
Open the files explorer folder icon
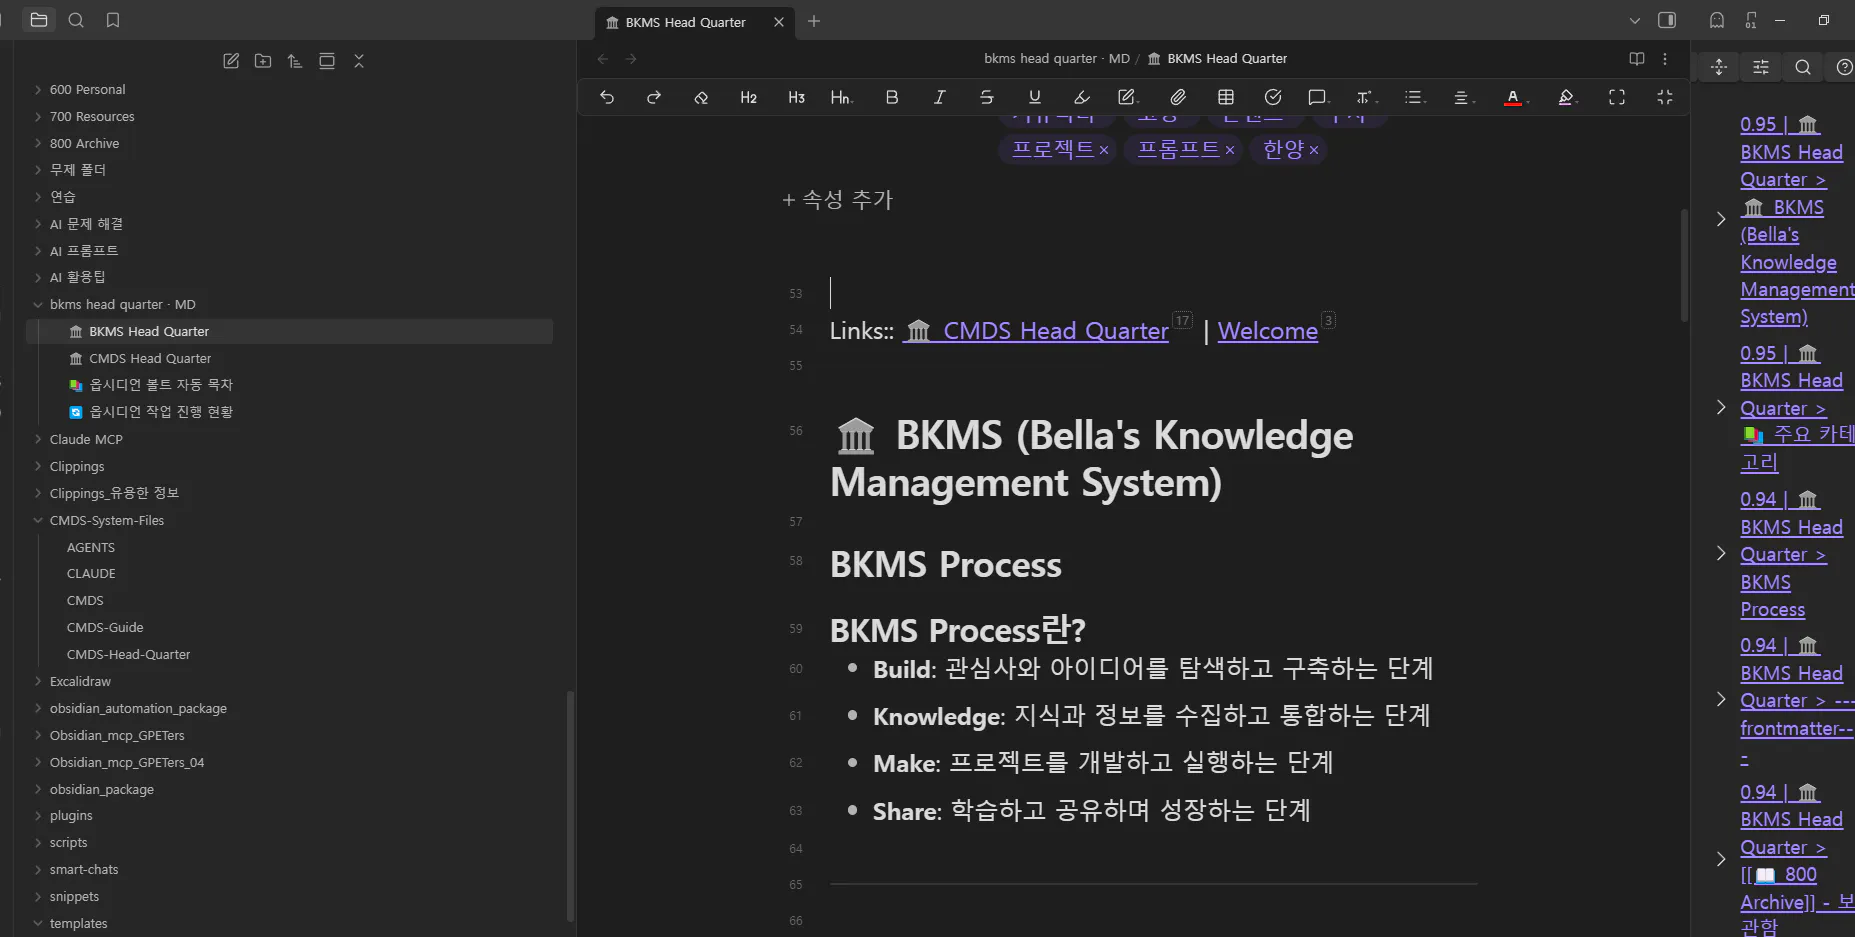pos(39,20)
